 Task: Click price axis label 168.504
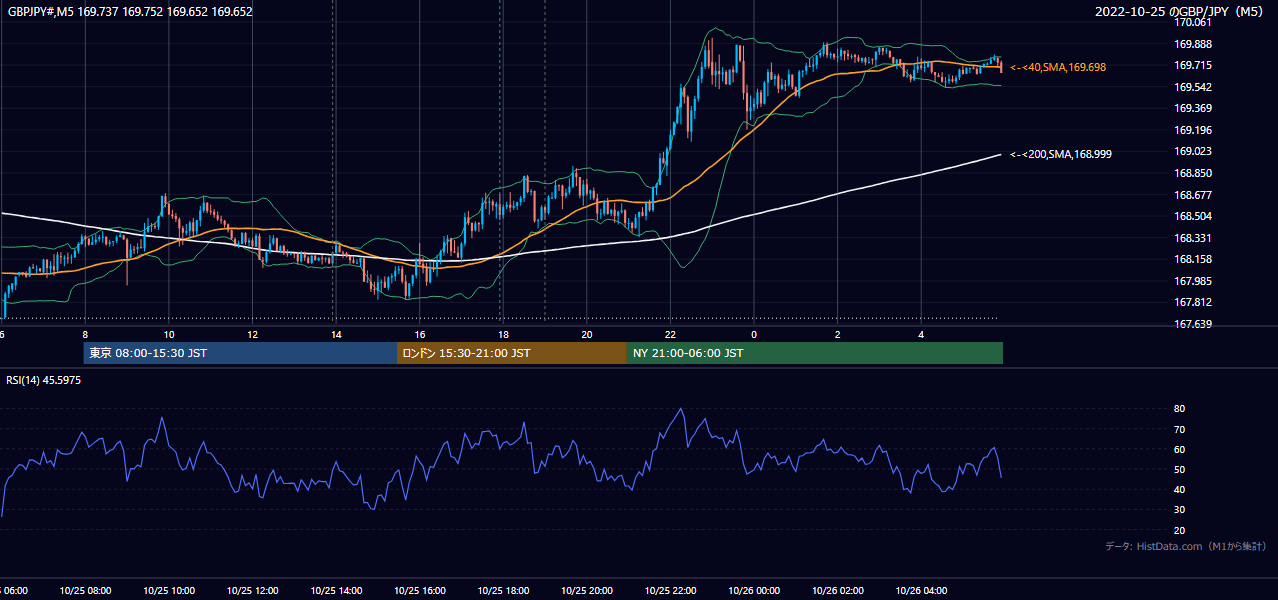coord(1192,216)
